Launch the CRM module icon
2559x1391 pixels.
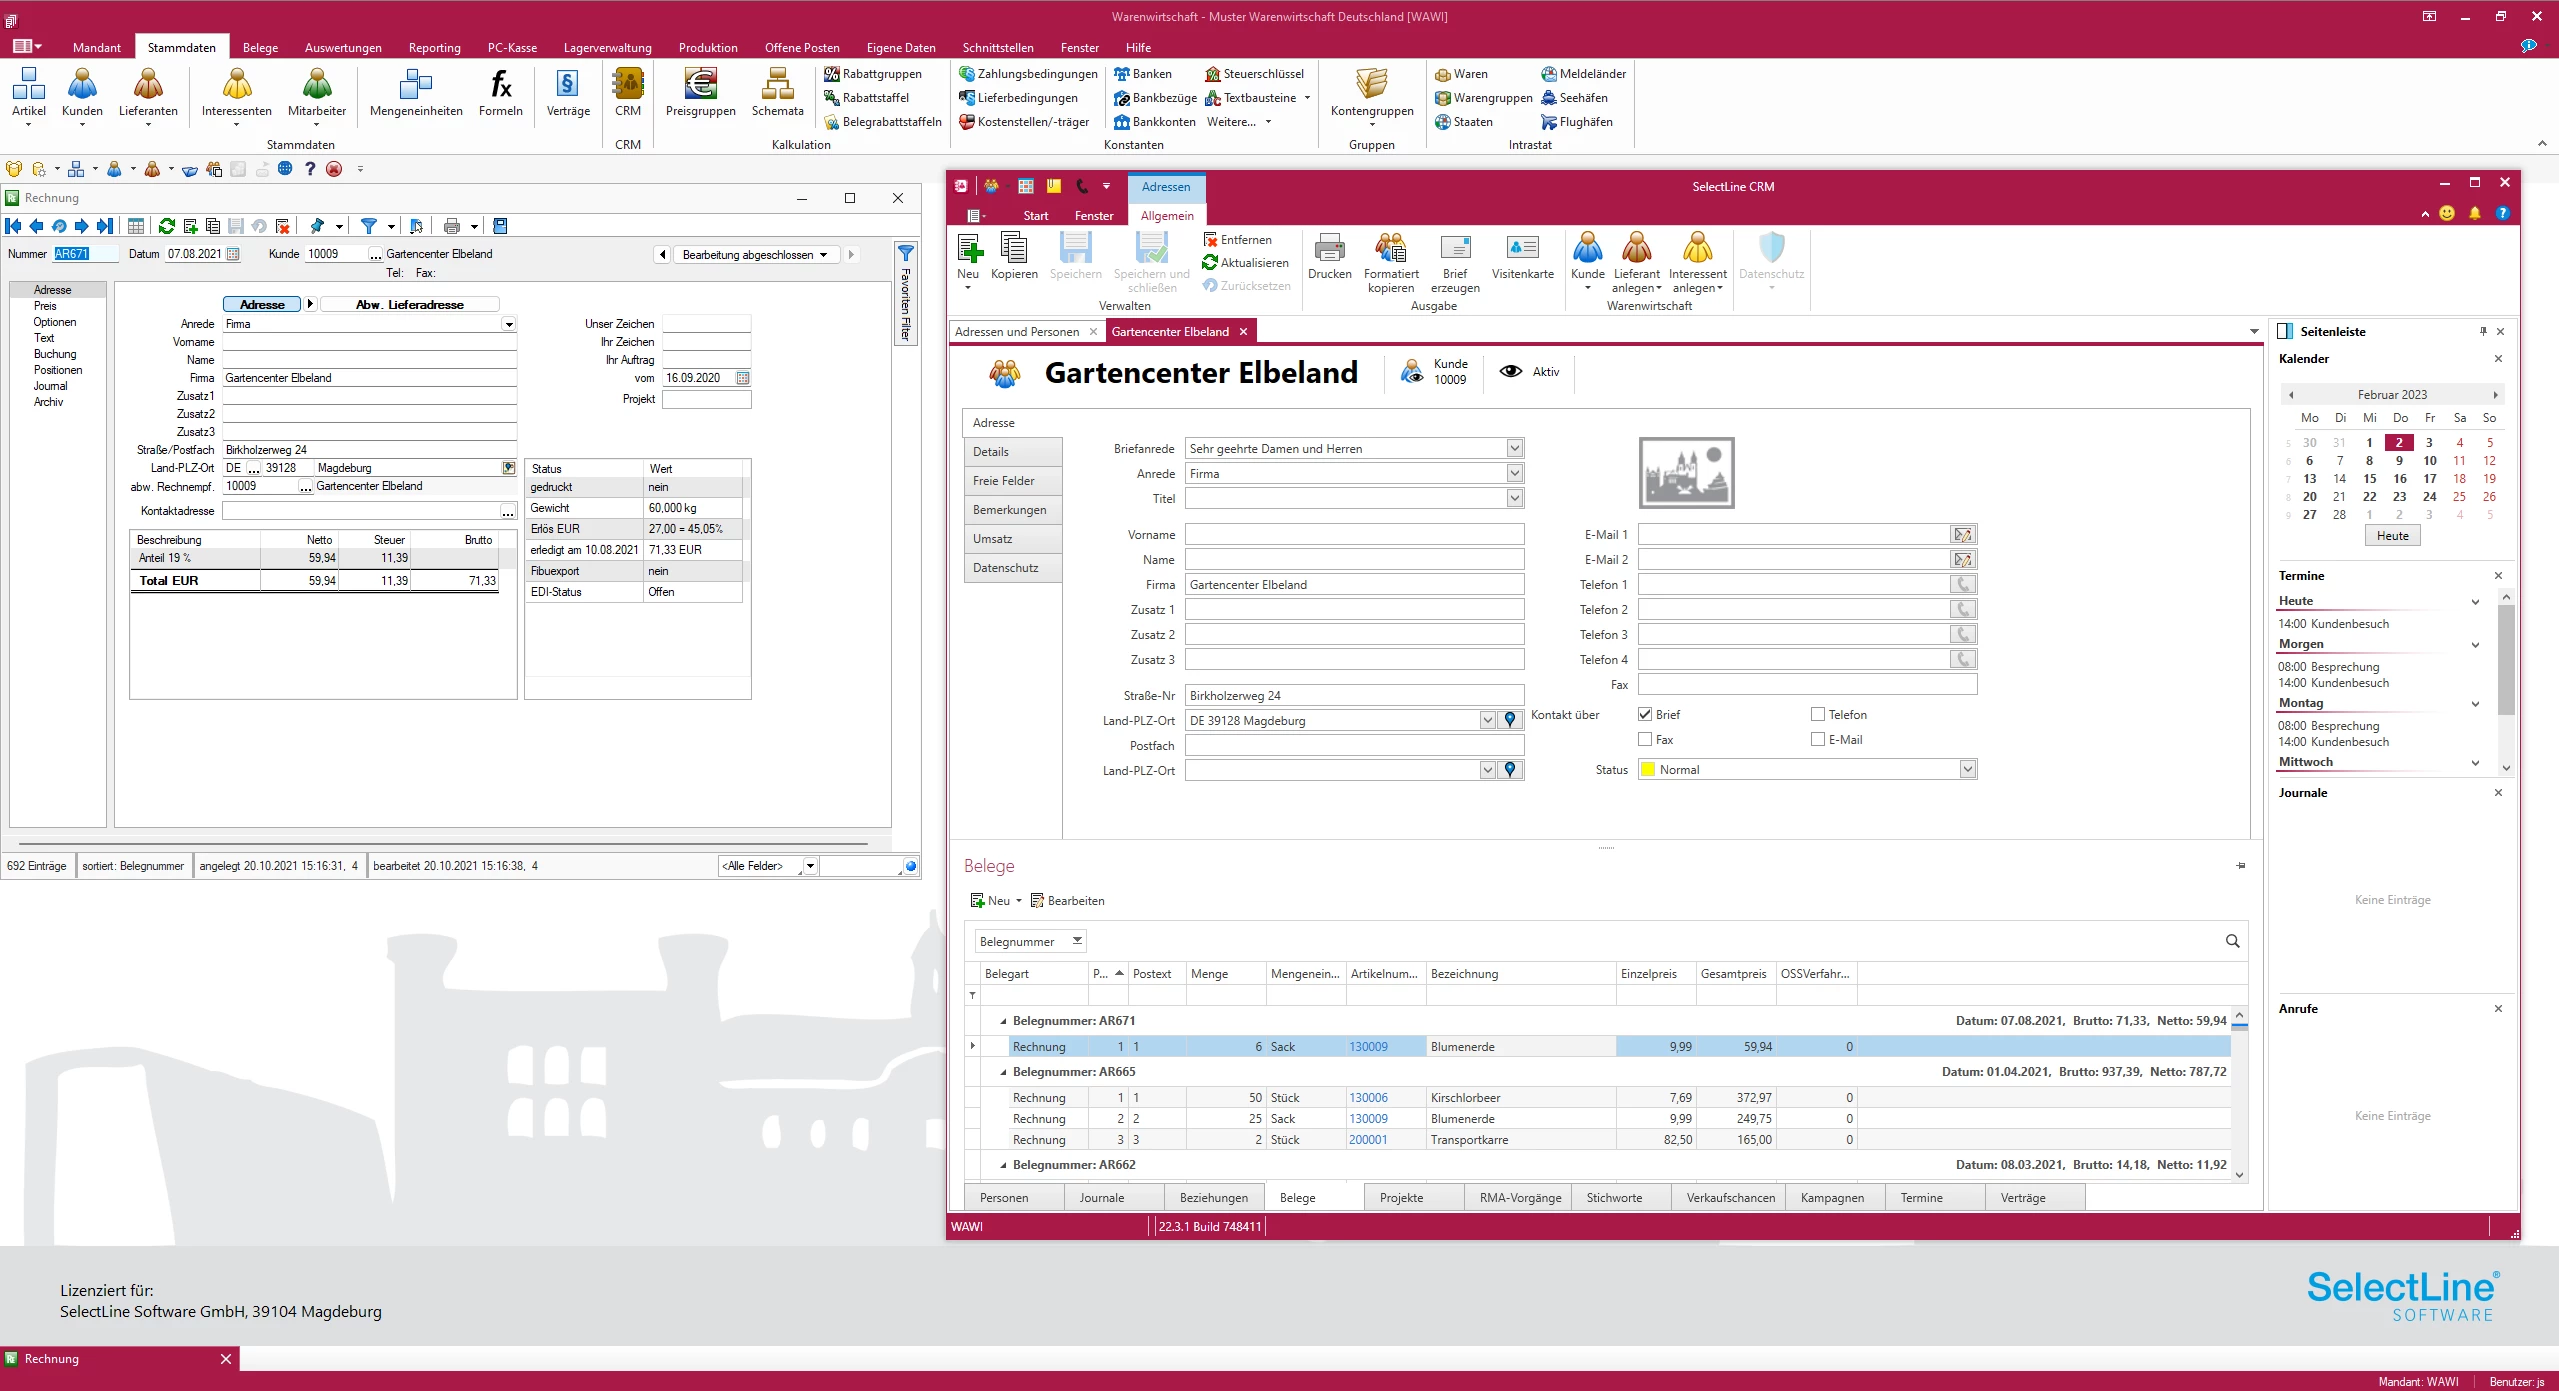coord(628,93)
